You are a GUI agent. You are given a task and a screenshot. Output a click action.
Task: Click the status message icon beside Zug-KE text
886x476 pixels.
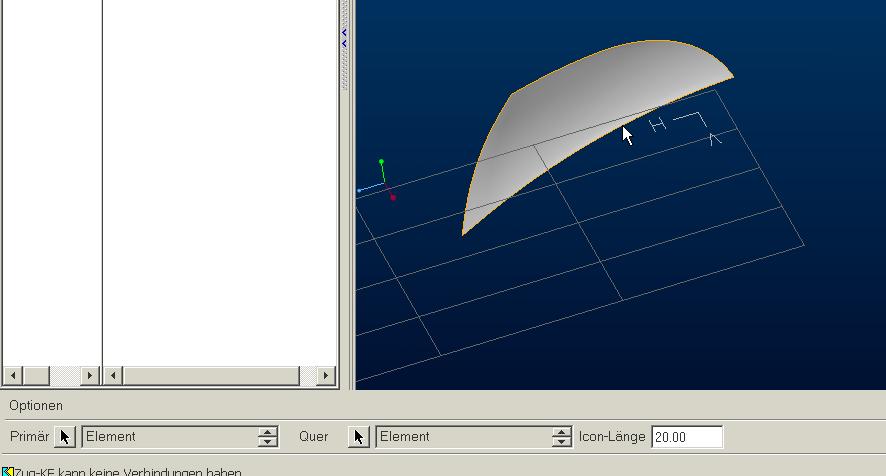(x=7, y=471)
